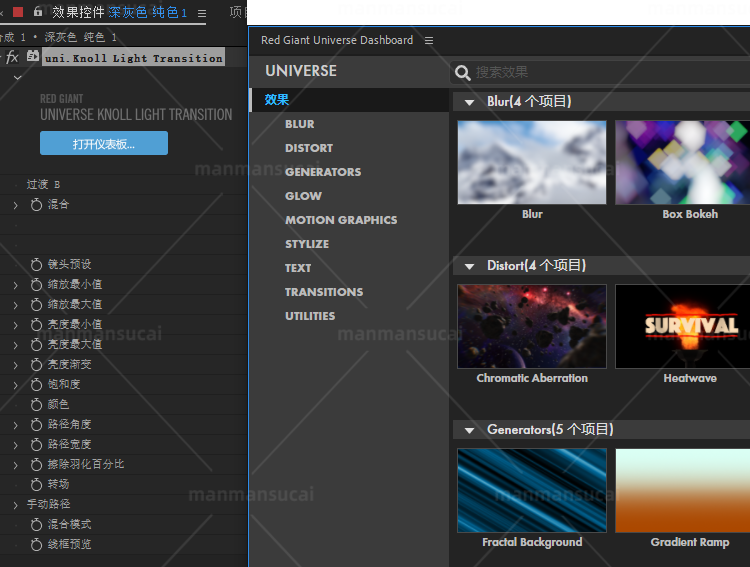Open the Effect Controls panel menu icon
Screen dimensions: 750x567
[x=202, y=13]
